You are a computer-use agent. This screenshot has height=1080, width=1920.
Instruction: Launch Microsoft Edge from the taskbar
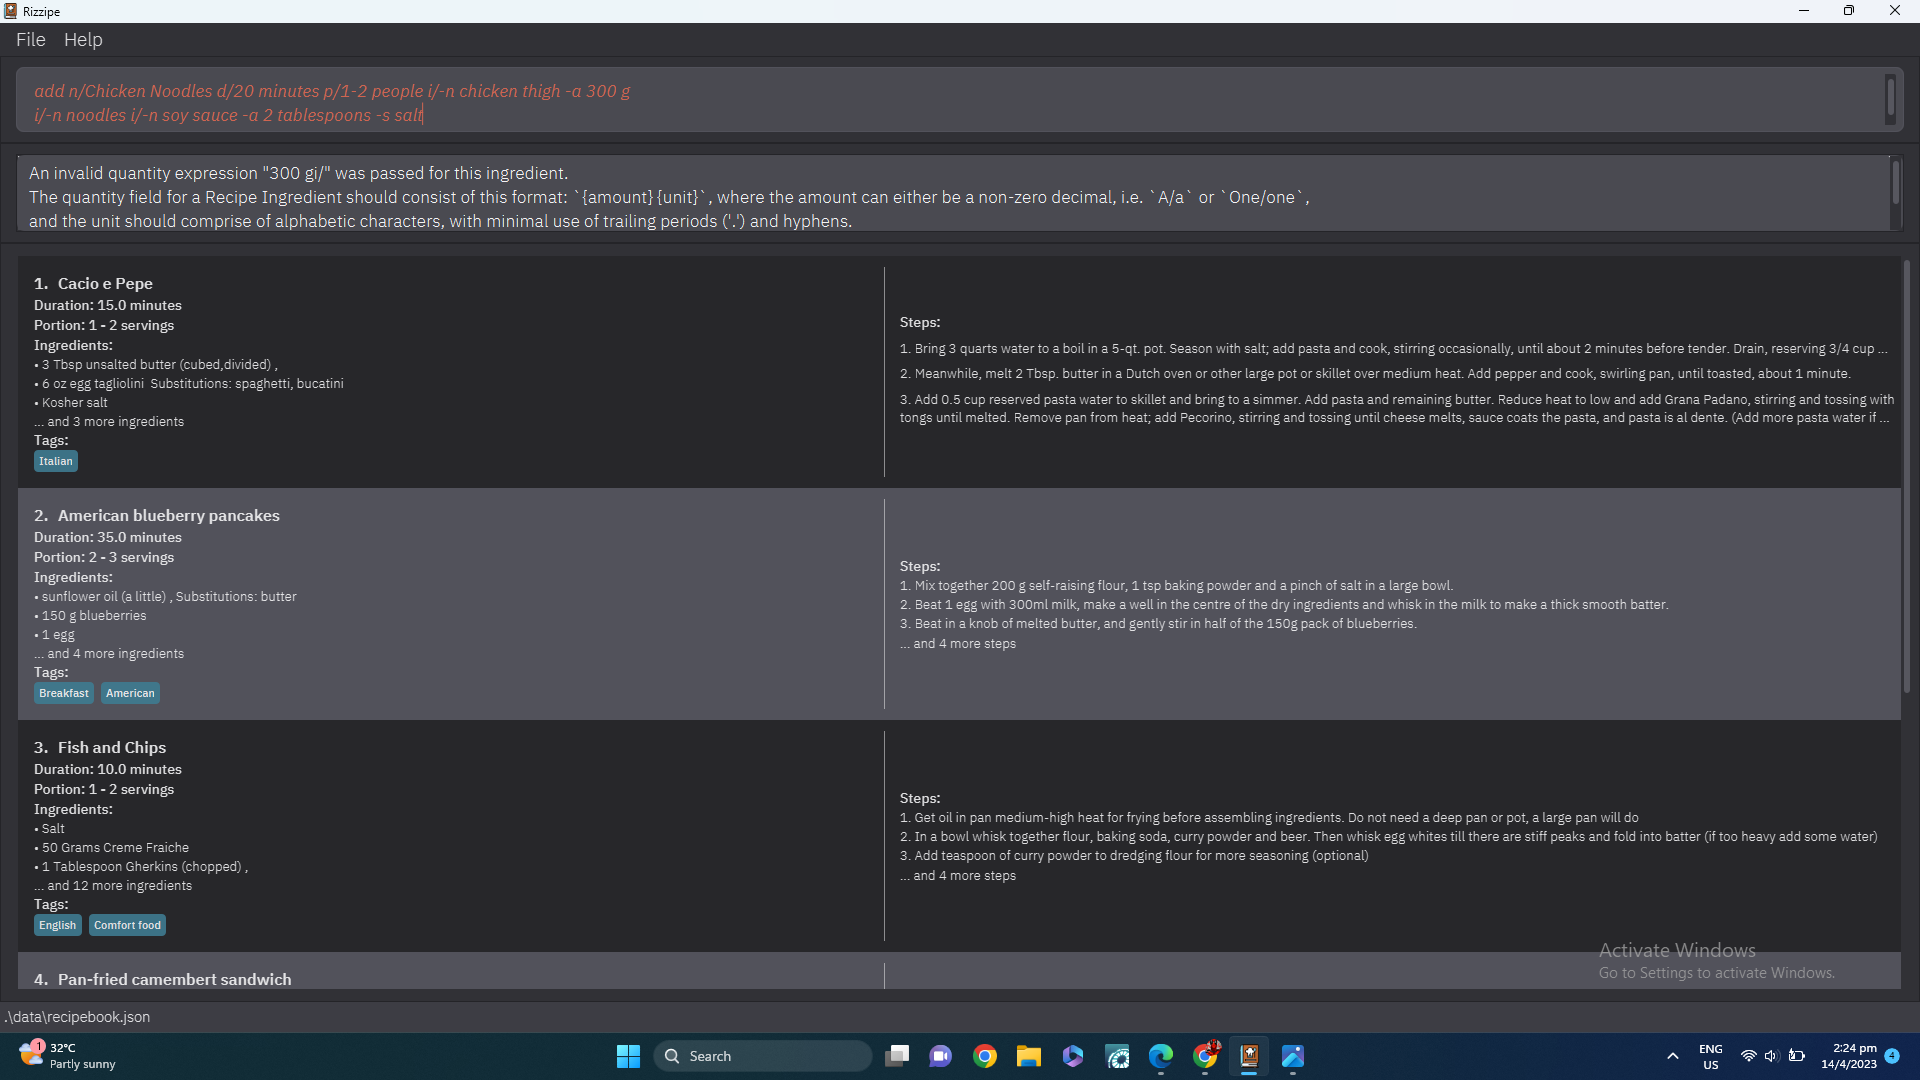1161,1056
